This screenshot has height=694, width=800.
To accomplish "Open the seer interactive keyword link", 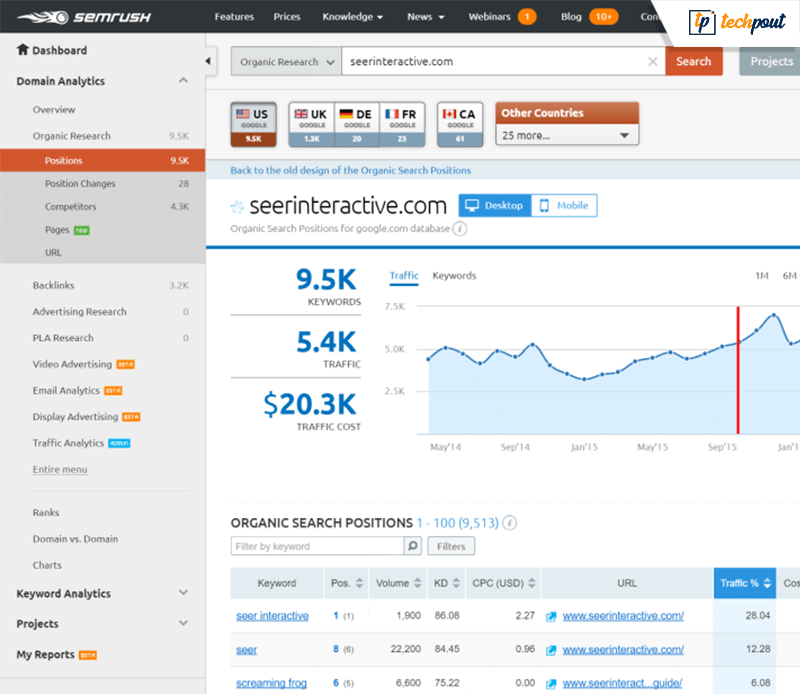I will tap(272, 616).
